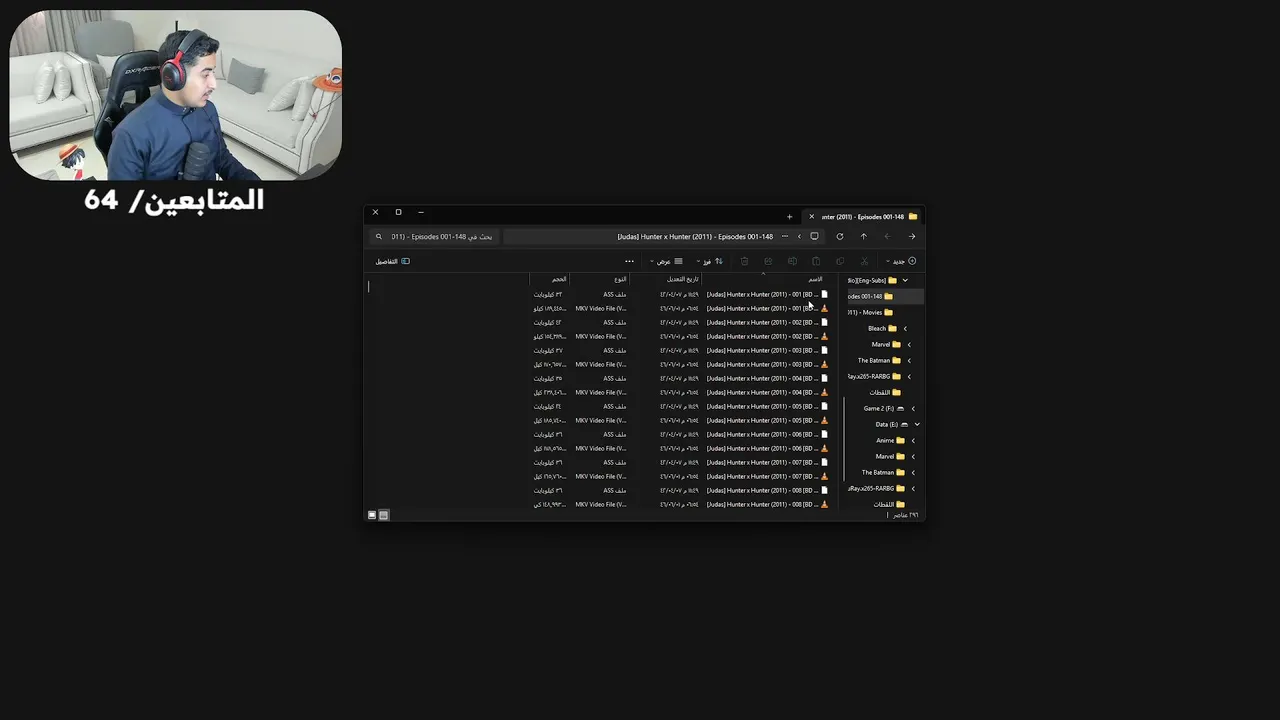
Task: Select Anime folder under Data (E:)
Action: click(x=890, y=441)
